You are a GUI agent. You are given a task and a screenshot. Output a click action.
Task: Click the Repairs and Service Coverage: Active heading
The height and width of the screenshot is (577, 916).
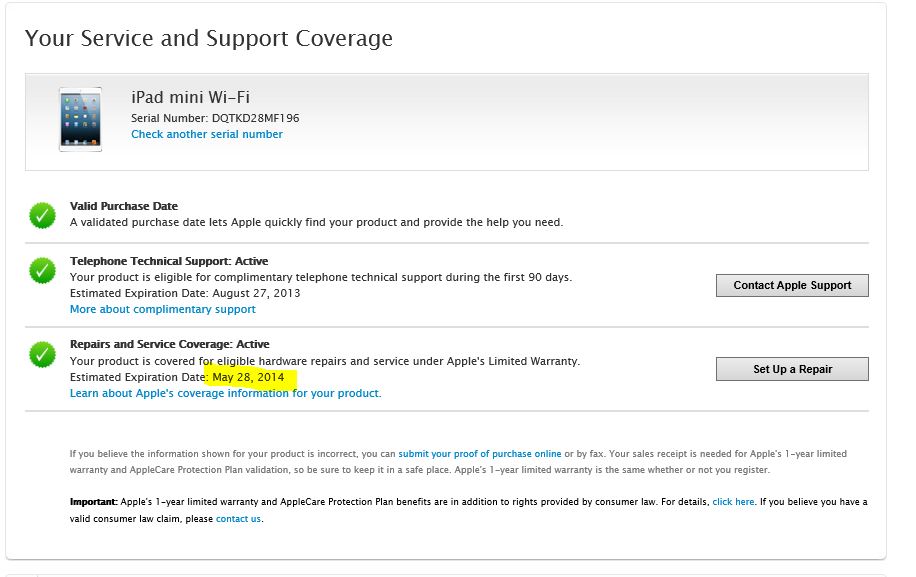point(170,344)
